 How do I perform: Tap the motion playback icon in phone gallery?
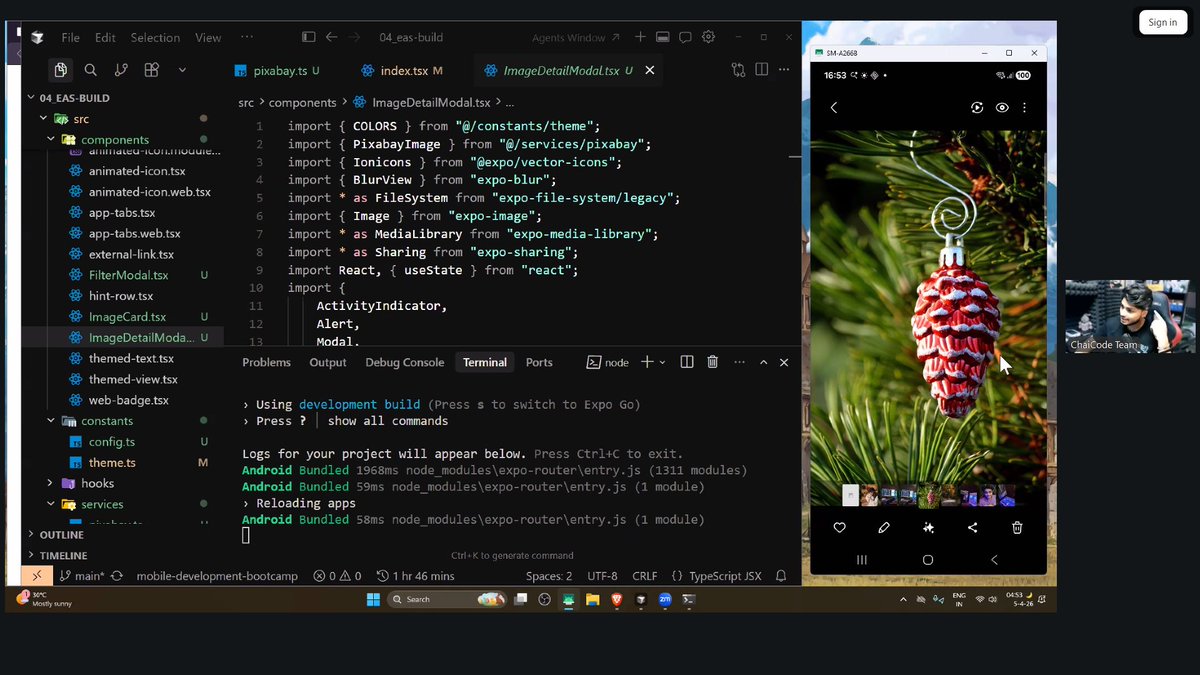[977, 108]
